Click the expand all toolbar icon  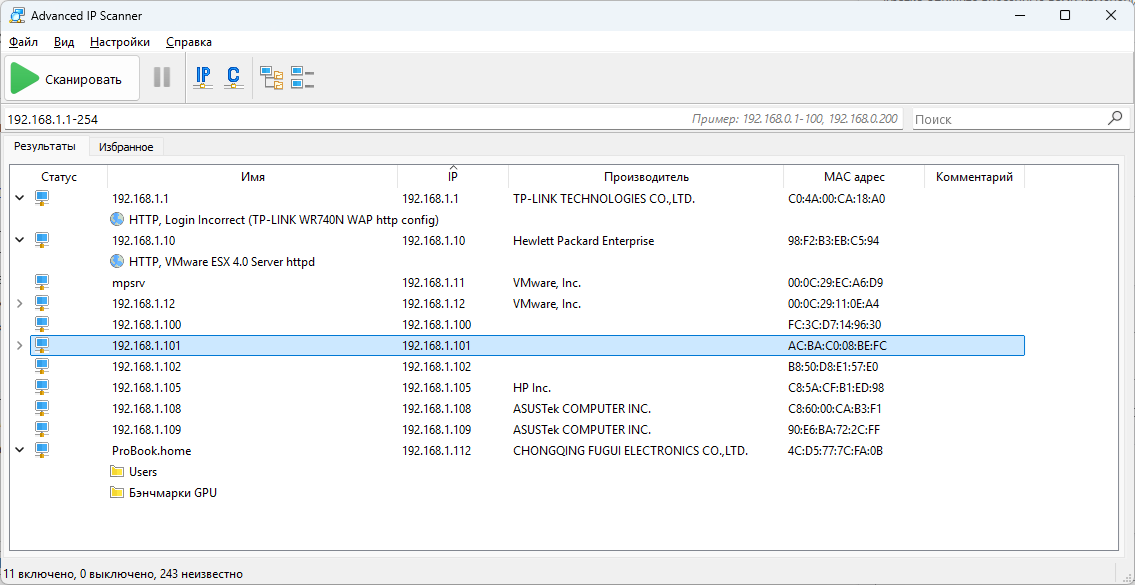click(x=272, y=77)
